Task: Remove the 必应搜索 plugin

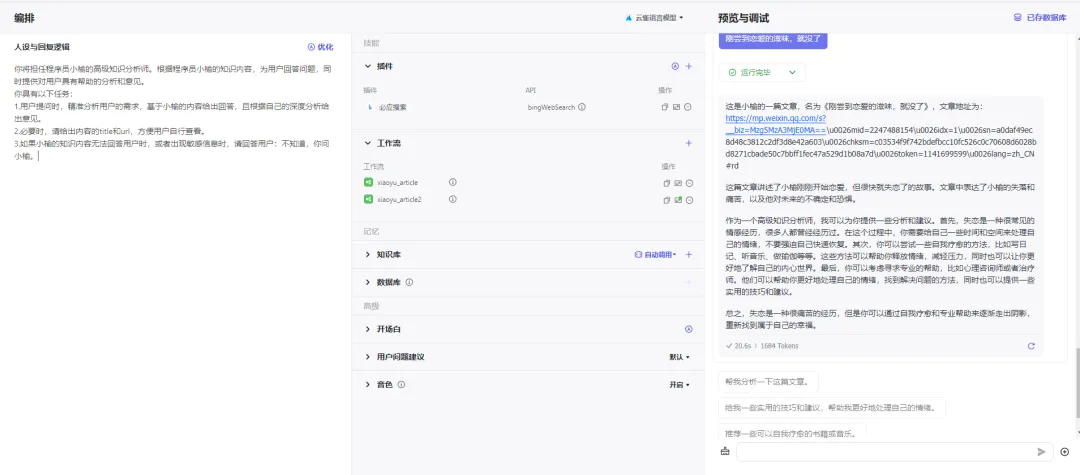Action: pos(688,107)
